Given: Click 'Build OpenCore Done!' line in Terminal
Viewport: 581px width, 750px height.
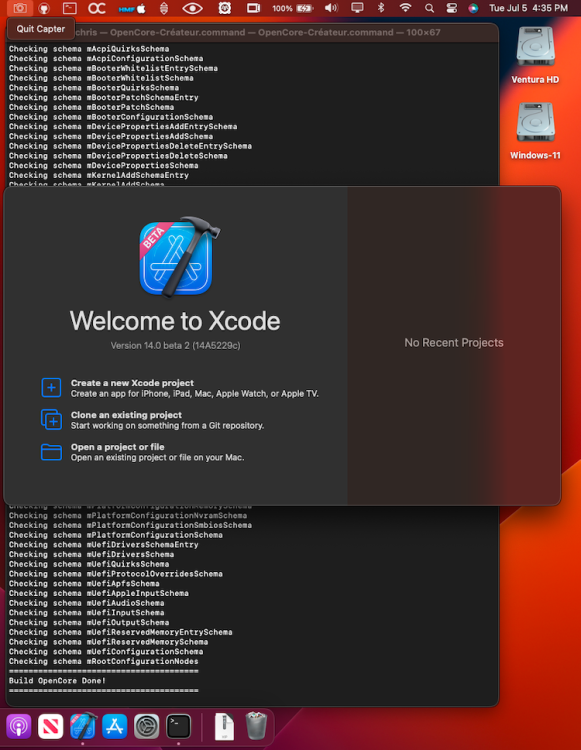Looking at the screenshot, I should 57,681.
